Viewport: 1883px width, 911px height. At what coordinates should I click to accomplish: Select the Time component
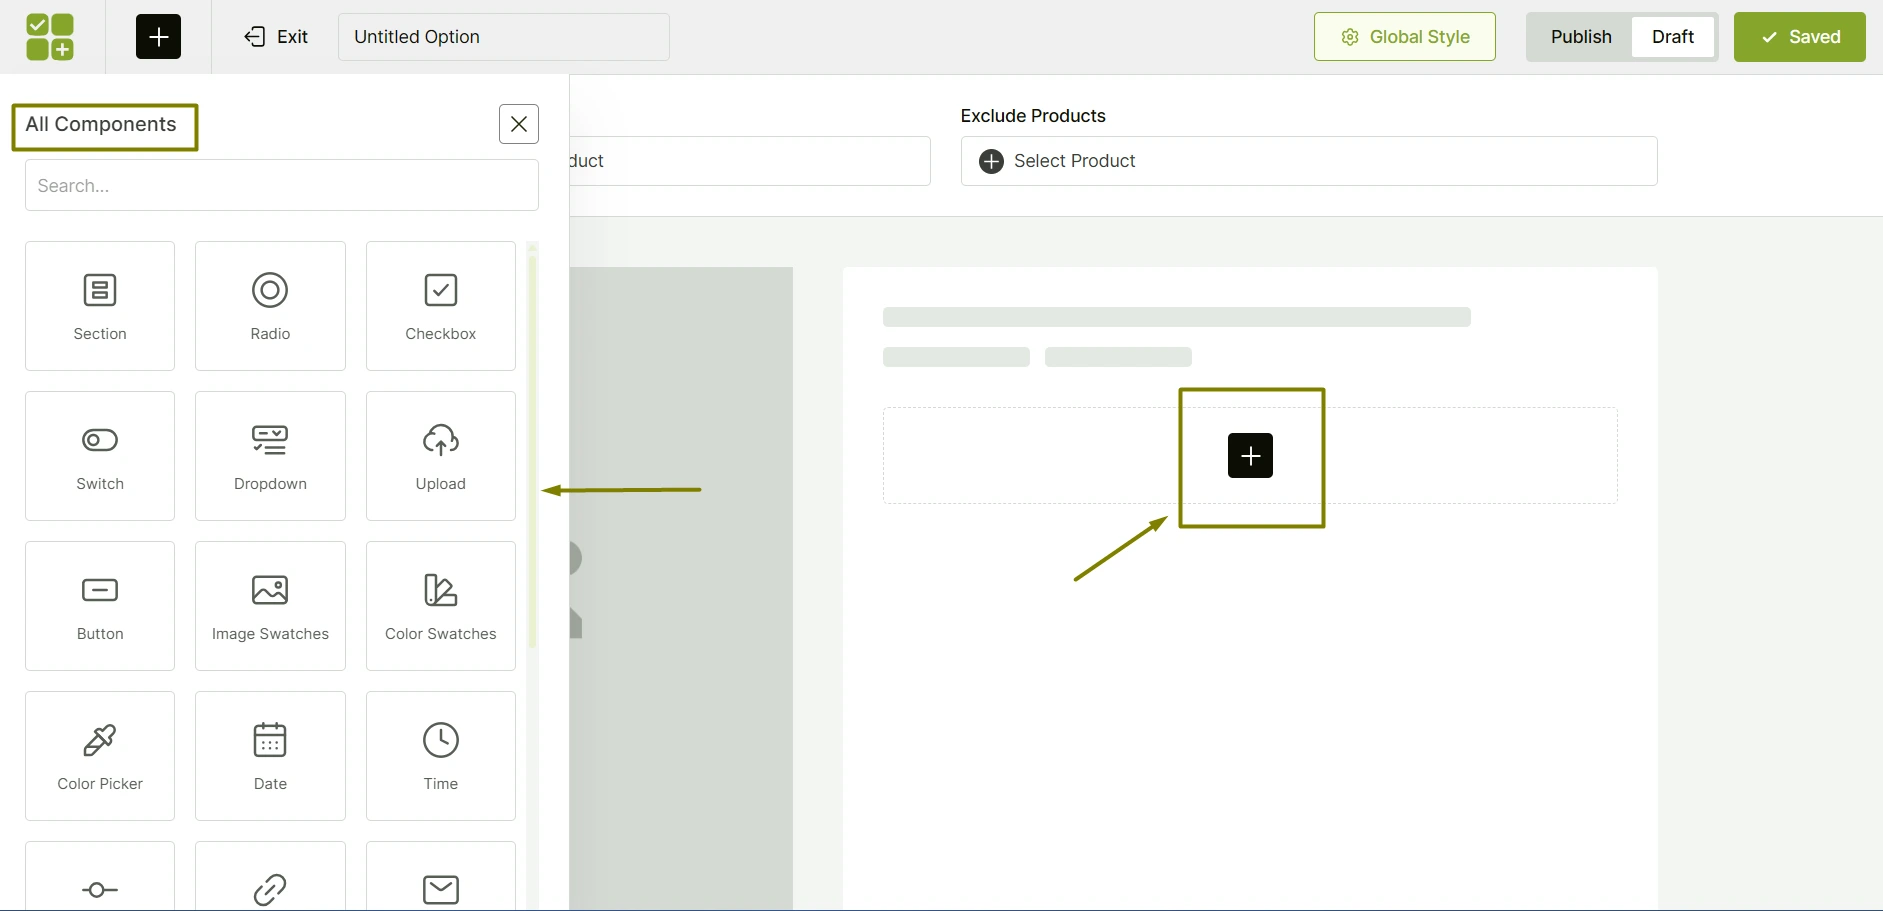(440, 755)
